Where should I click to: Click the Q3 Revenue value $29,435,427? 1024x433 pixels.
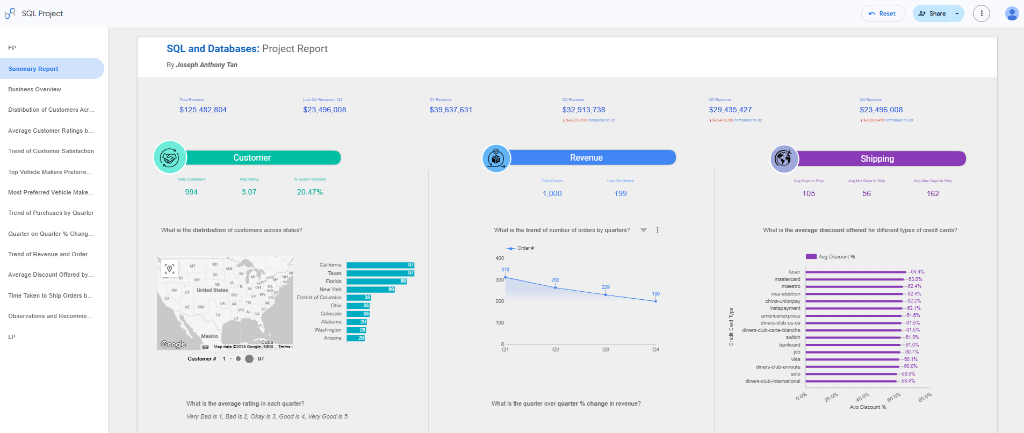[731, 110]
